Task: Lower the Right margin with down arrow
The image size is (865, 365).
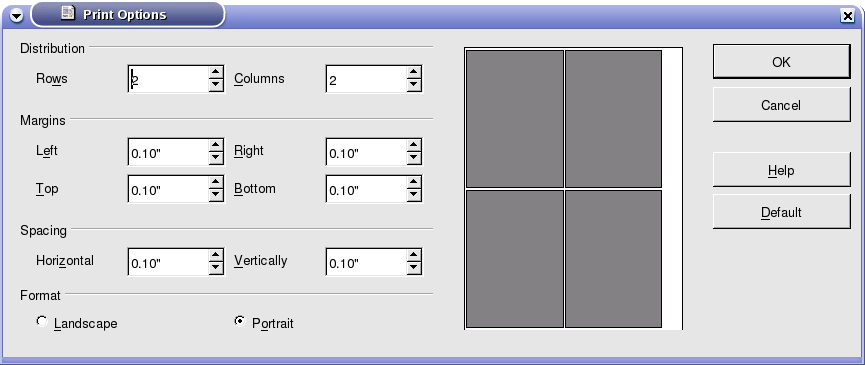Action: pos(414,158)
